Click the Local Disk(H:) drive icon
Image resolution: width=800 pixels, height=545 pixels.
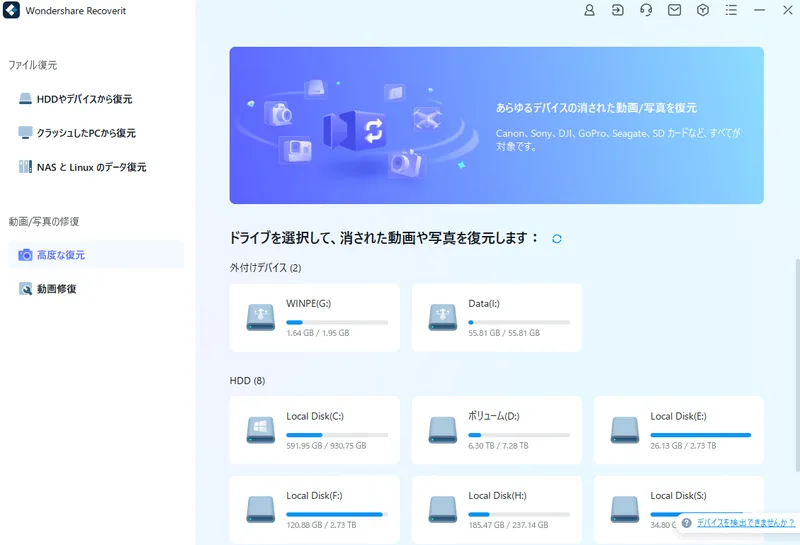443,509
